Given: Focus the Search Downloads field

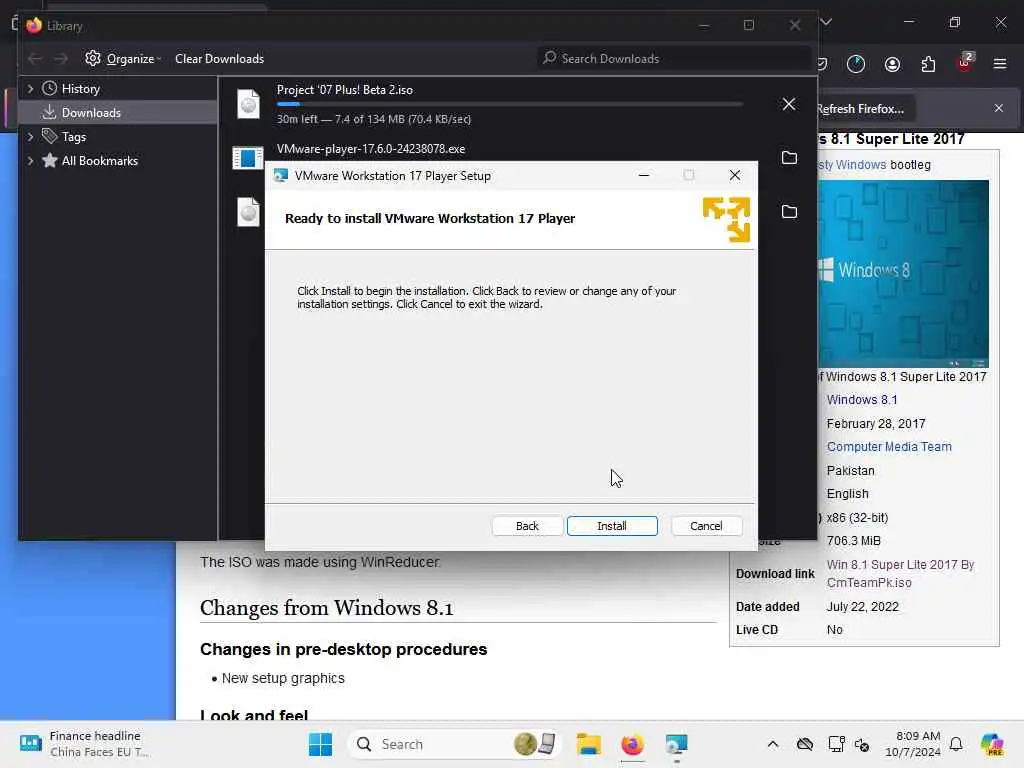Looking at the screenshot, I should click(x=673, y=59).
